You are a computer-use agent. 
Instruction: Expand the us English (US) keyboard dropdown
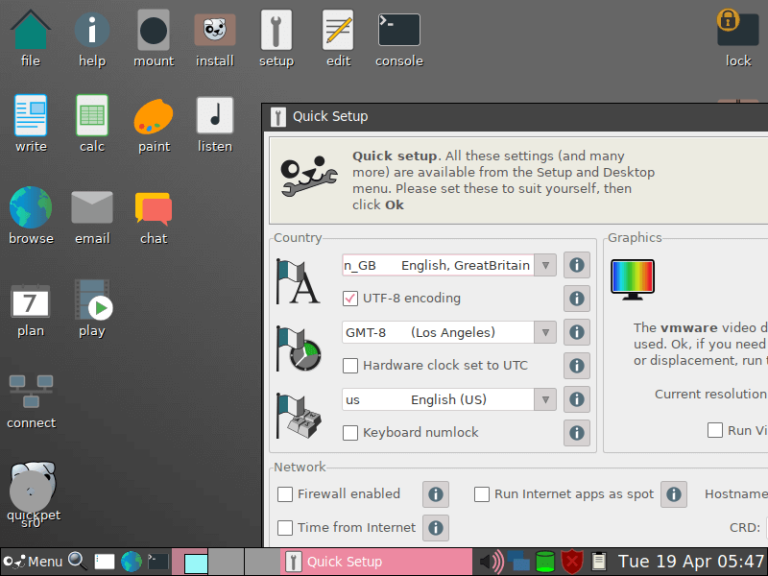coord(545,399)
